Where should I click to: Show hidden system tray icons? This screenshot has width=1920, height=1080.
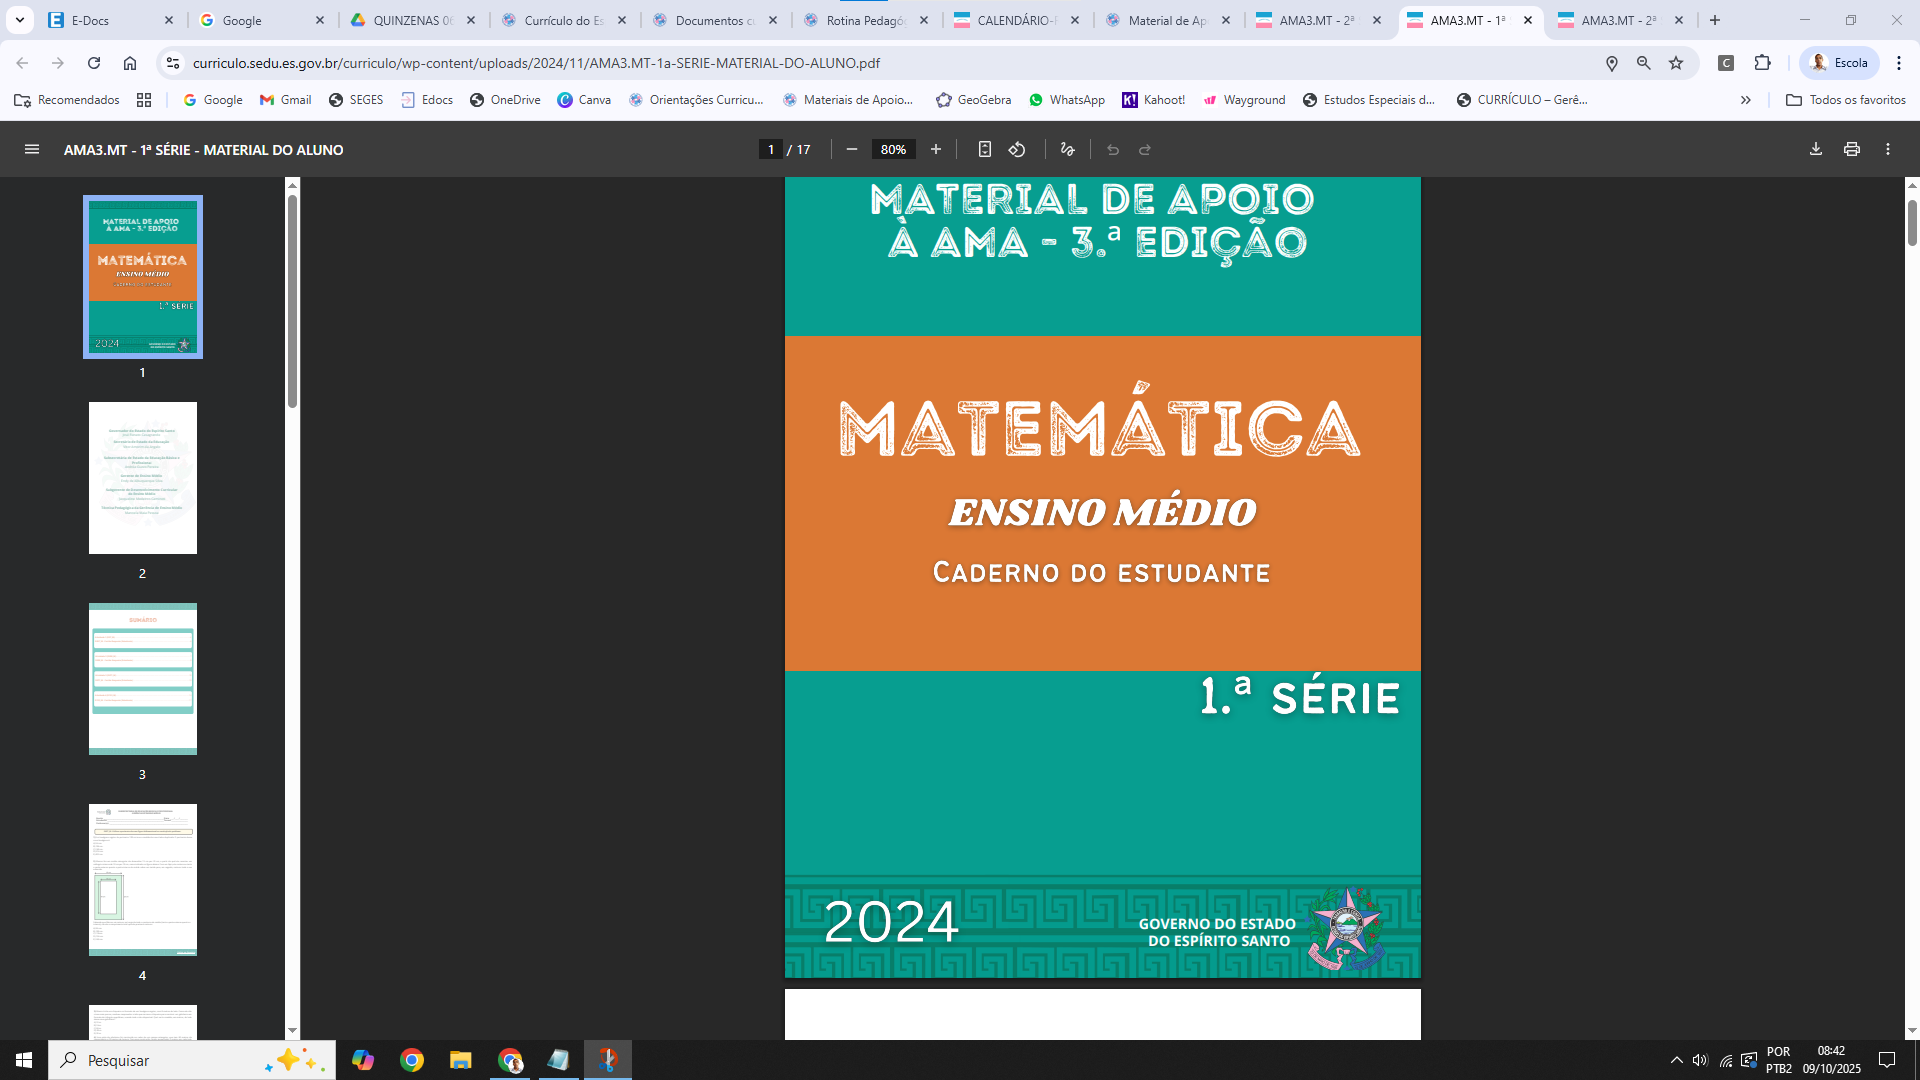1677,1060
